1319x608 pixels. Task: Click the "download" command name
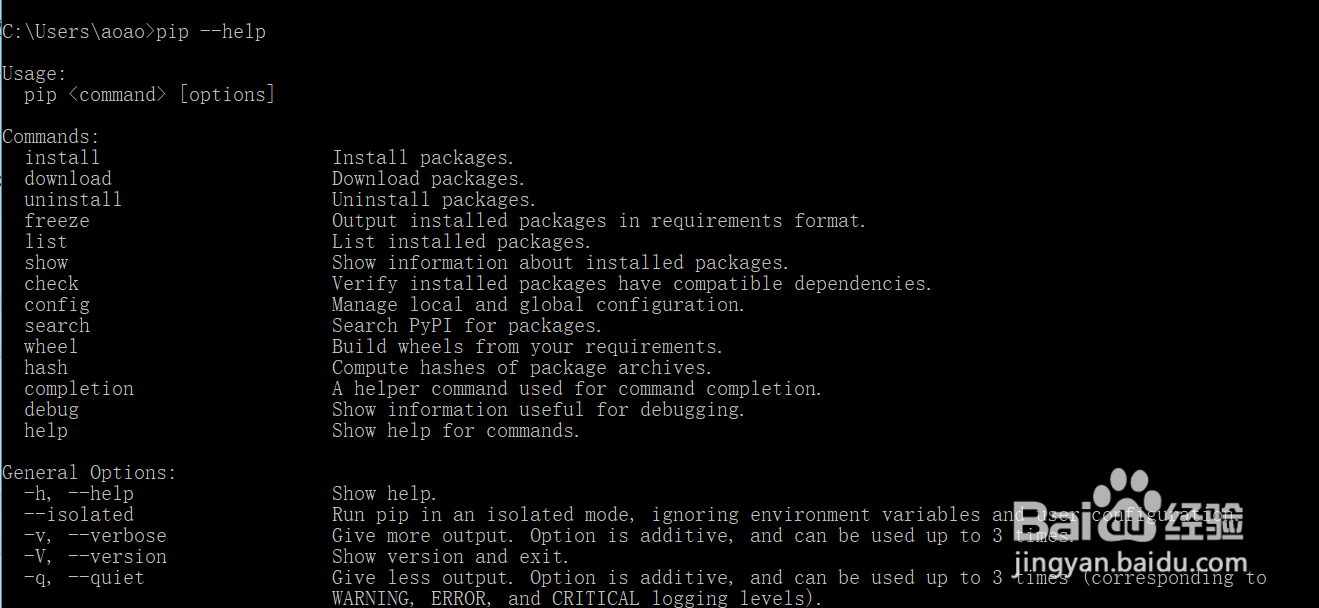click(x=68, y=179)
